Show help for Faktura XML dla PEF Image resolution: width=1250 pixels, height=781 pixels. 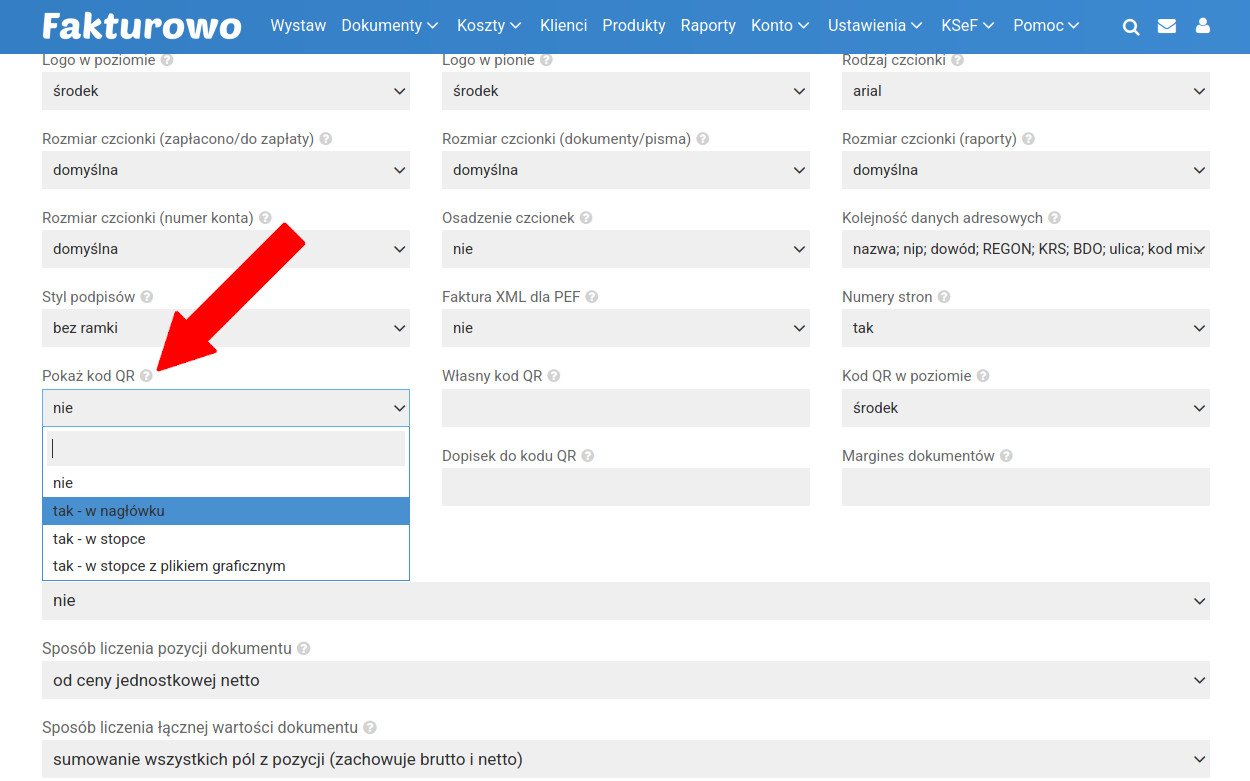coord(592,297)
